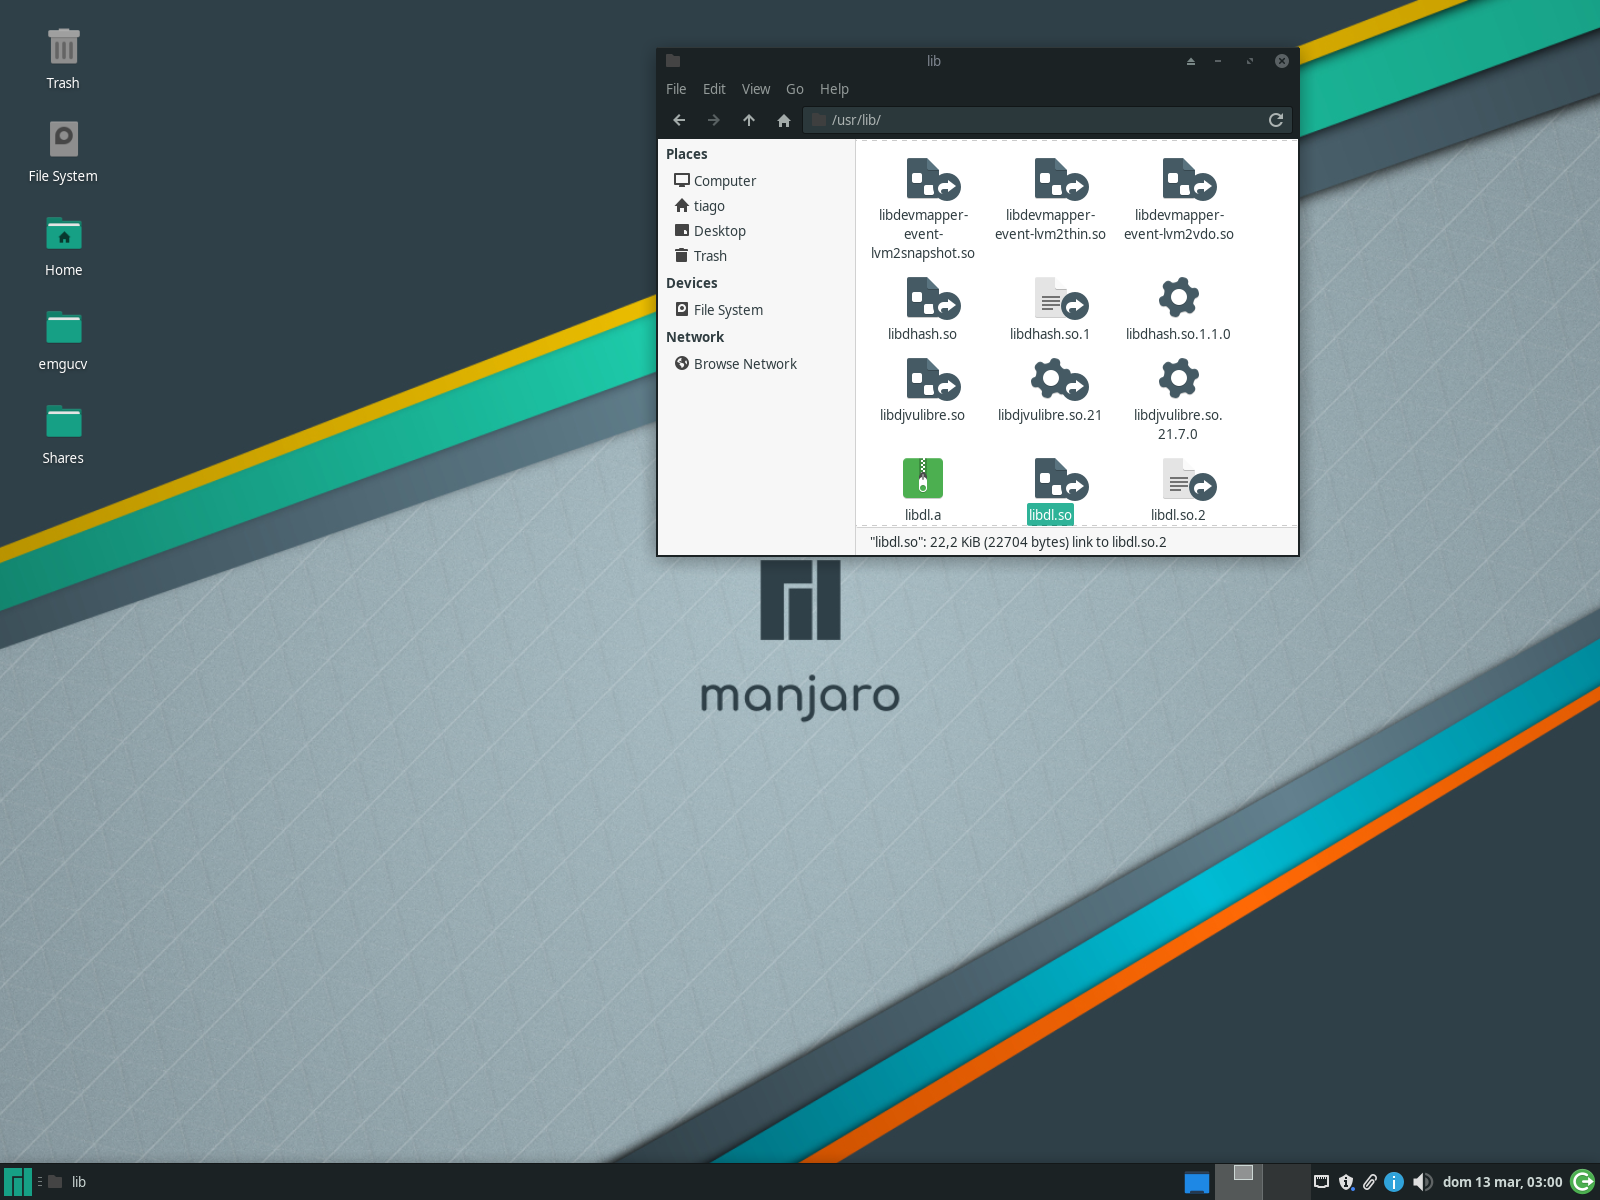This screenshot has width=1600, height=1200.
Task: Go to the home folder via toolbar
Action: [x=784, y=120]
